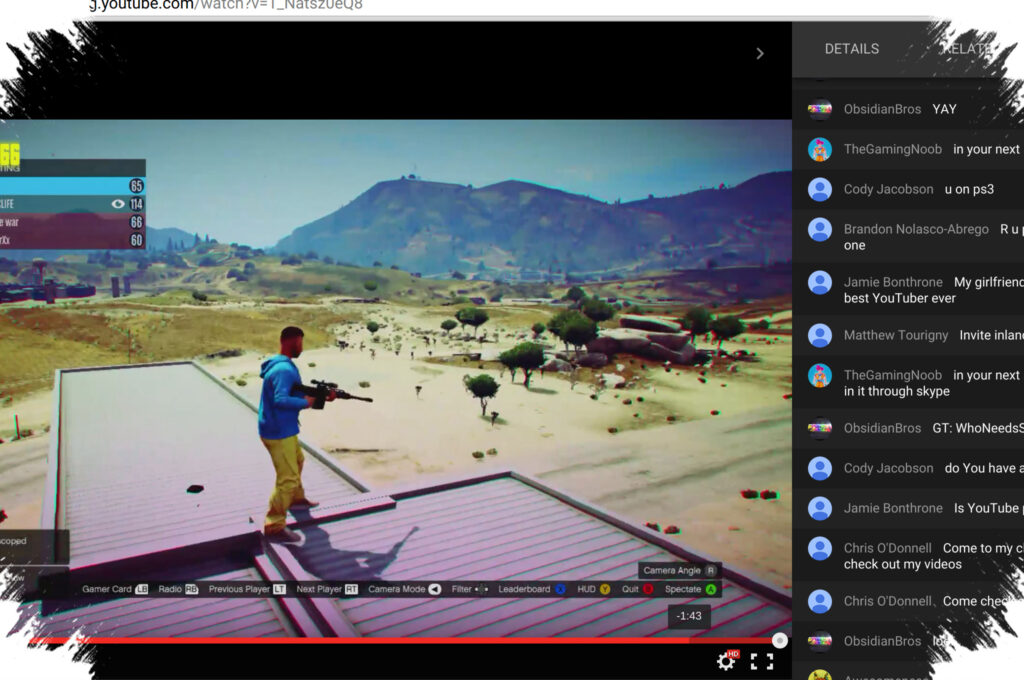This screenshot has width=1024, height=680.
Task: Open Brandon Nolasco-Abrego username link
Action: pos(916,229)
